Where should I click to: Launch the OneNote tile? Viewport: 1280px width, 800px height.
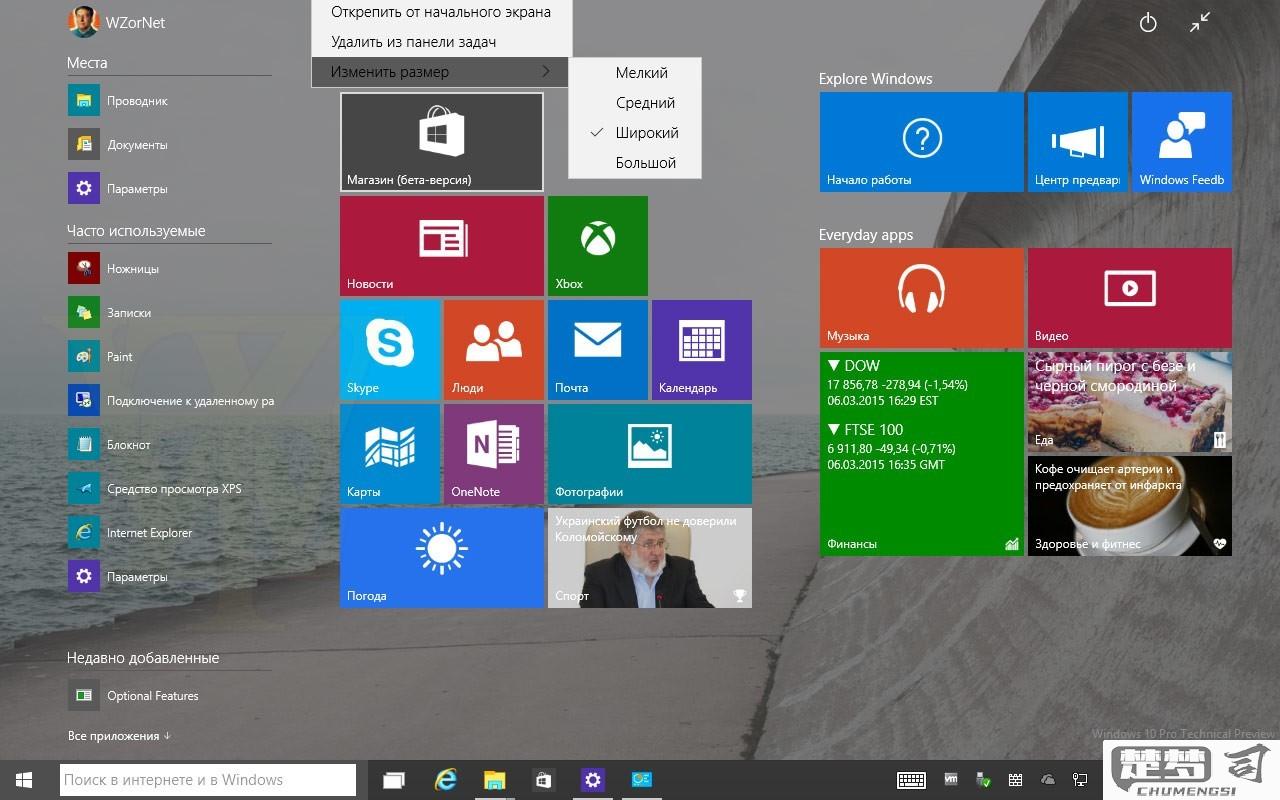(494, 454)
